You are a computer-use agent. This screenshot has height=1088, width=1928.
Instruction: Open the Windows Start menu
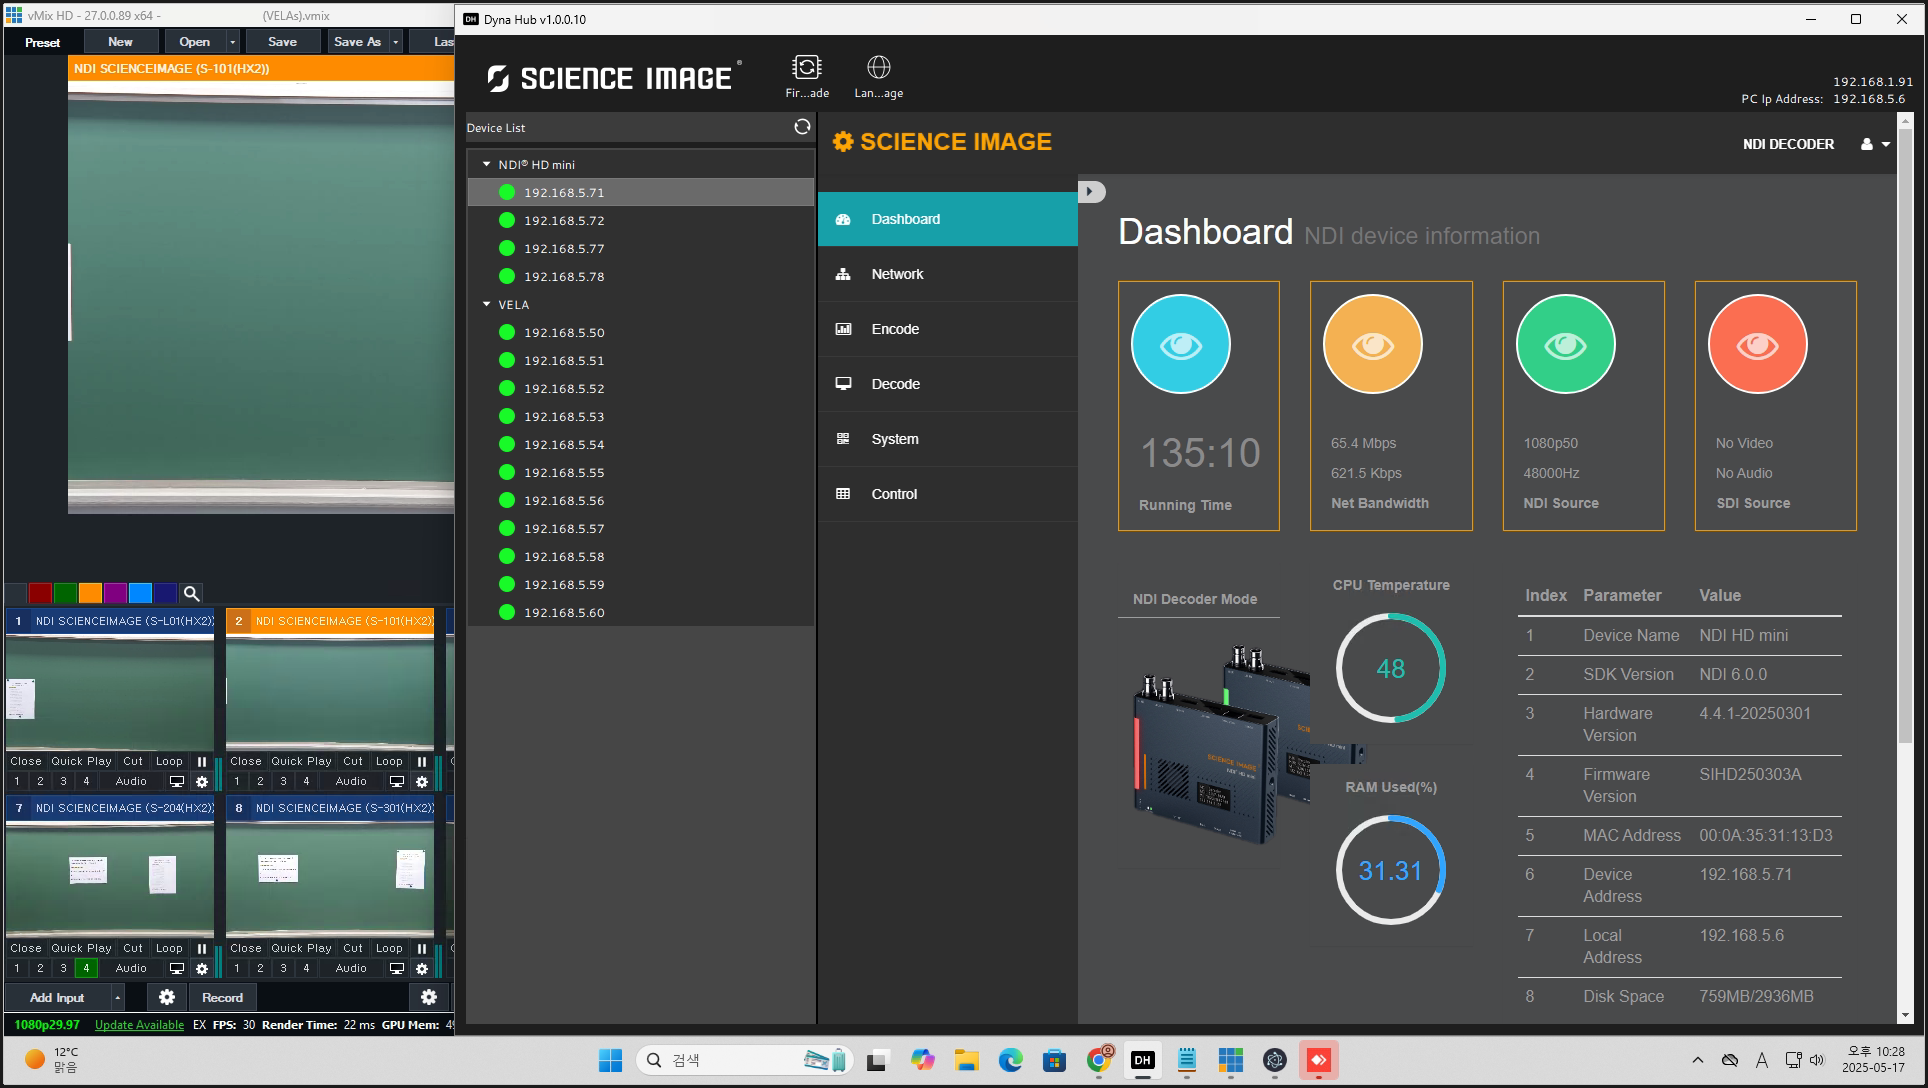pos(610,1060)
